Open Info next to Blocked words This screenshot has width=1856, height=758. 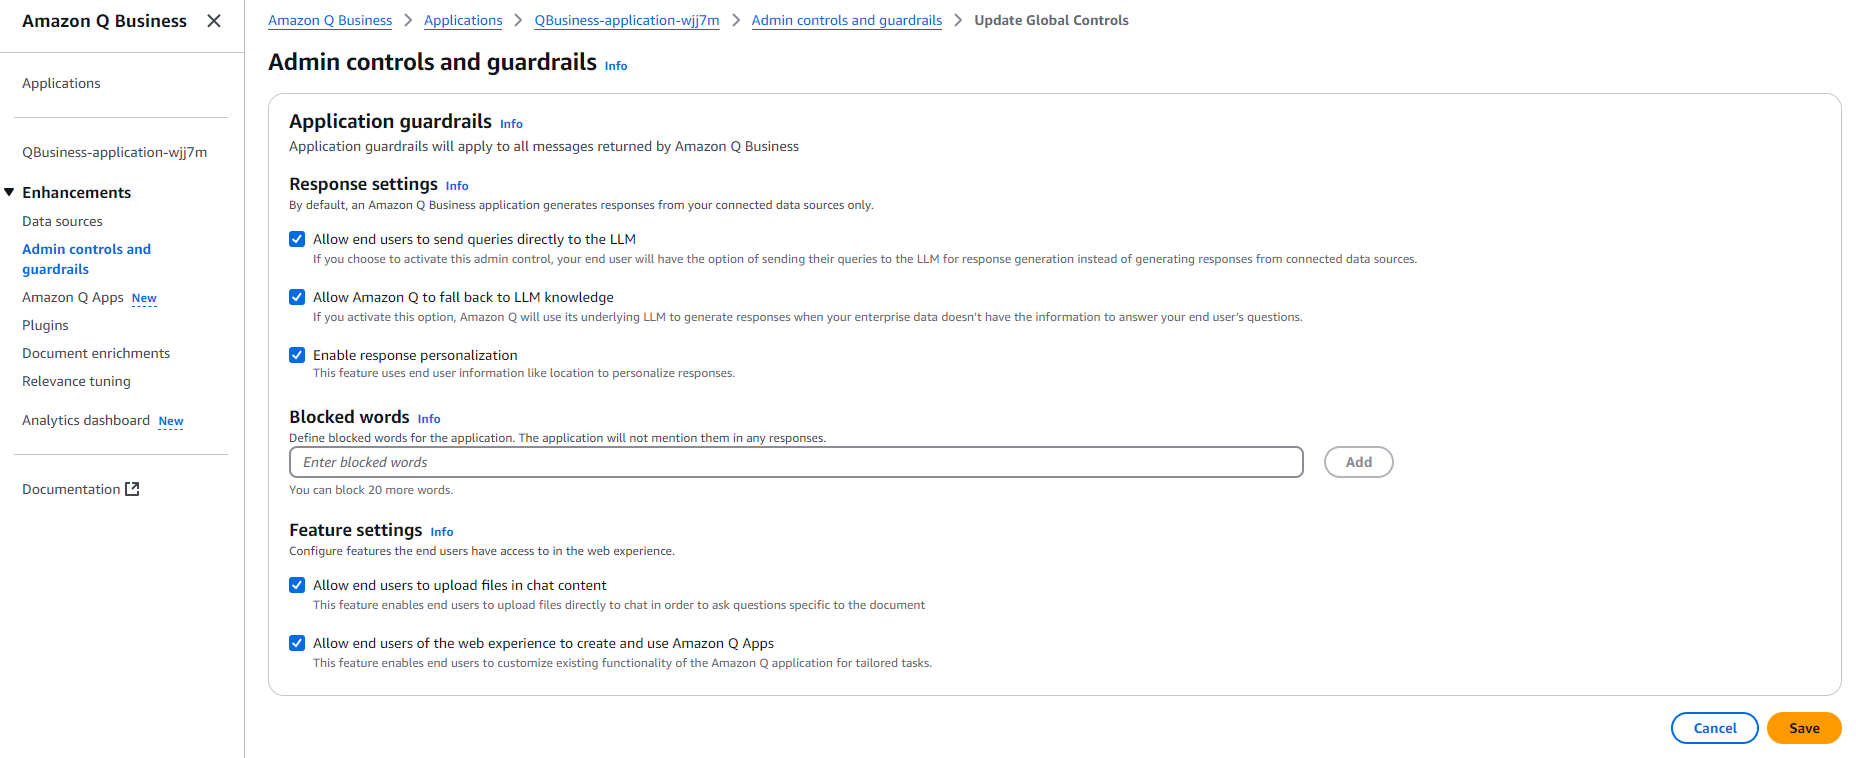[x=429, y=419]
